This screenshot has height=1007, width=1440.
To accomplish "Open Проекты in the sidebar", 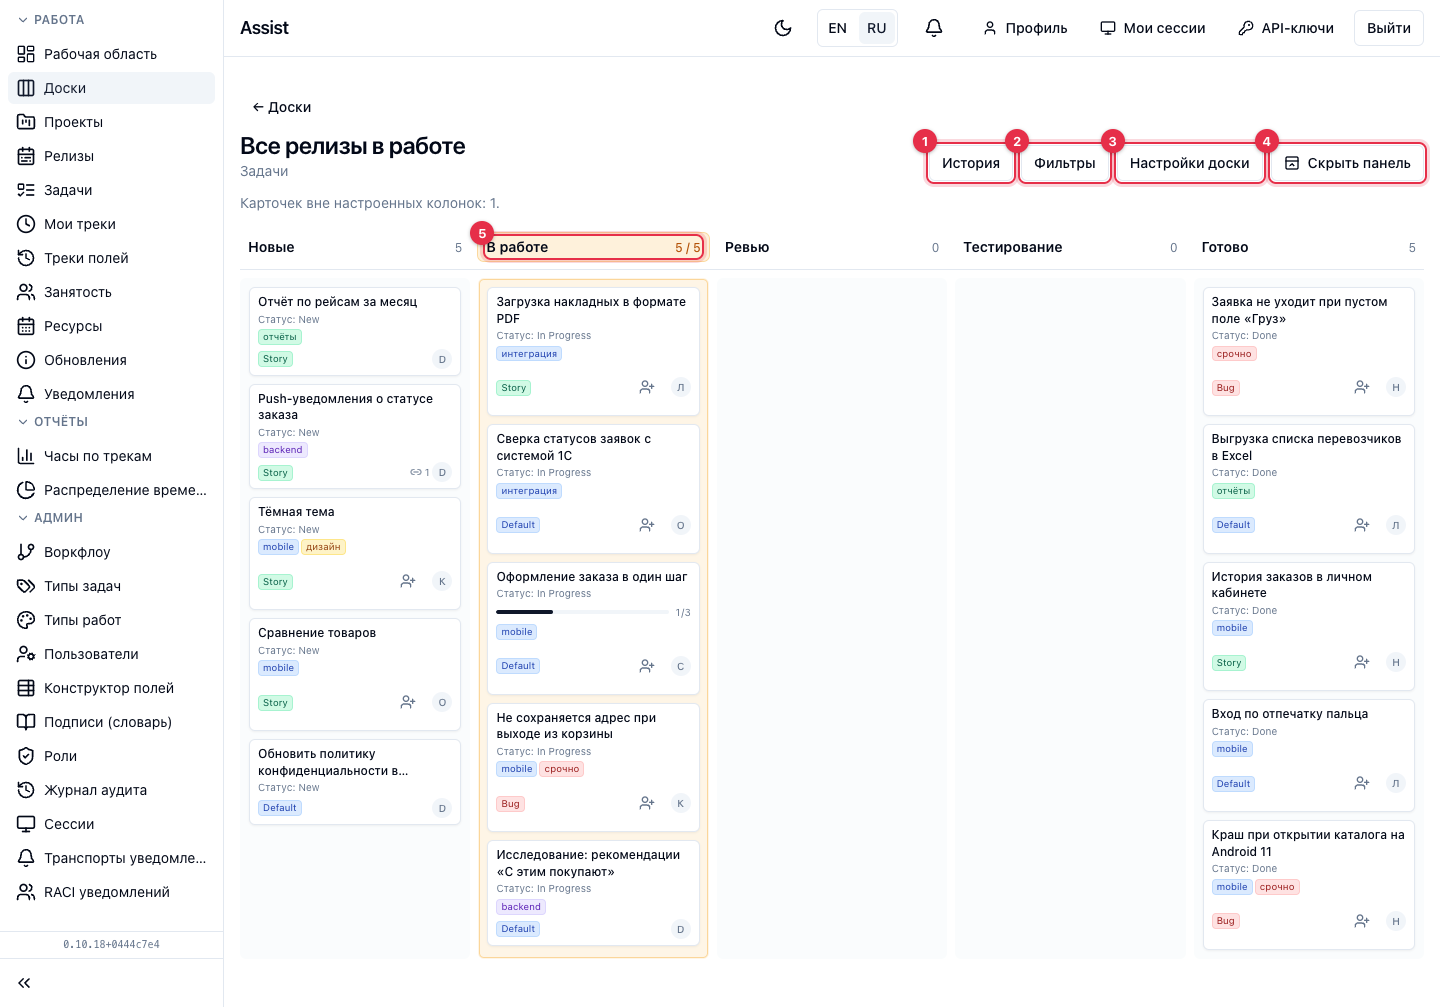I will pyautogui.click(x=111, y=122).
